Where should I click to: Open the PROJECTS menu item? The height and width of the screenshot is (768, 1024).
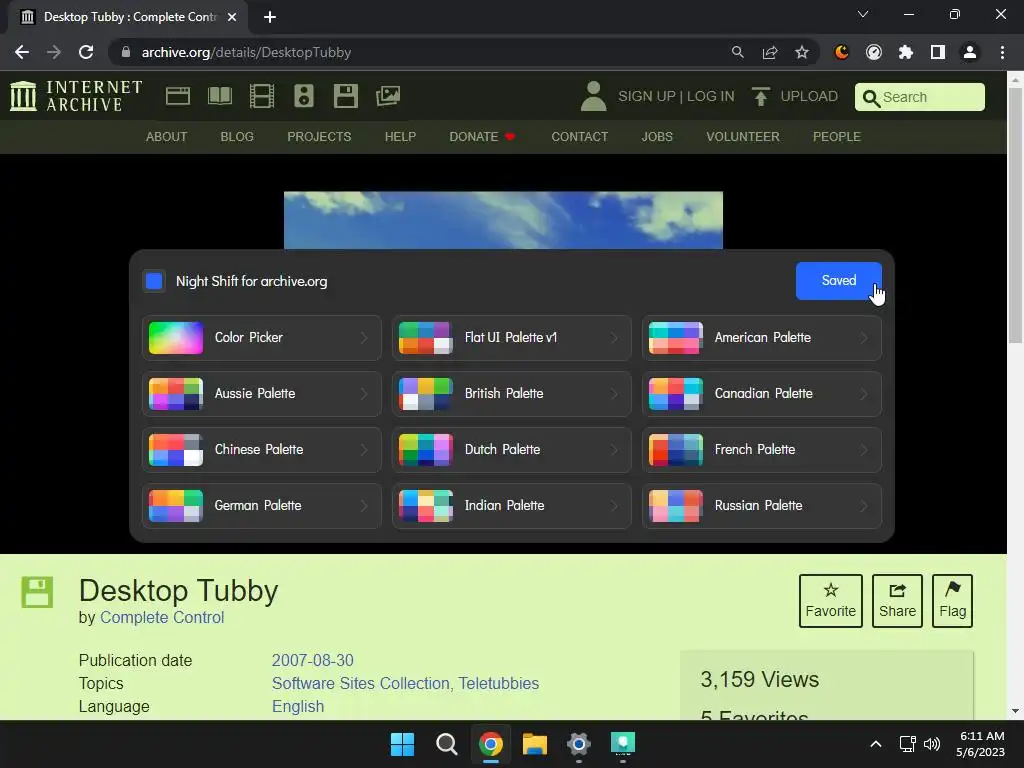coord(319,136)
